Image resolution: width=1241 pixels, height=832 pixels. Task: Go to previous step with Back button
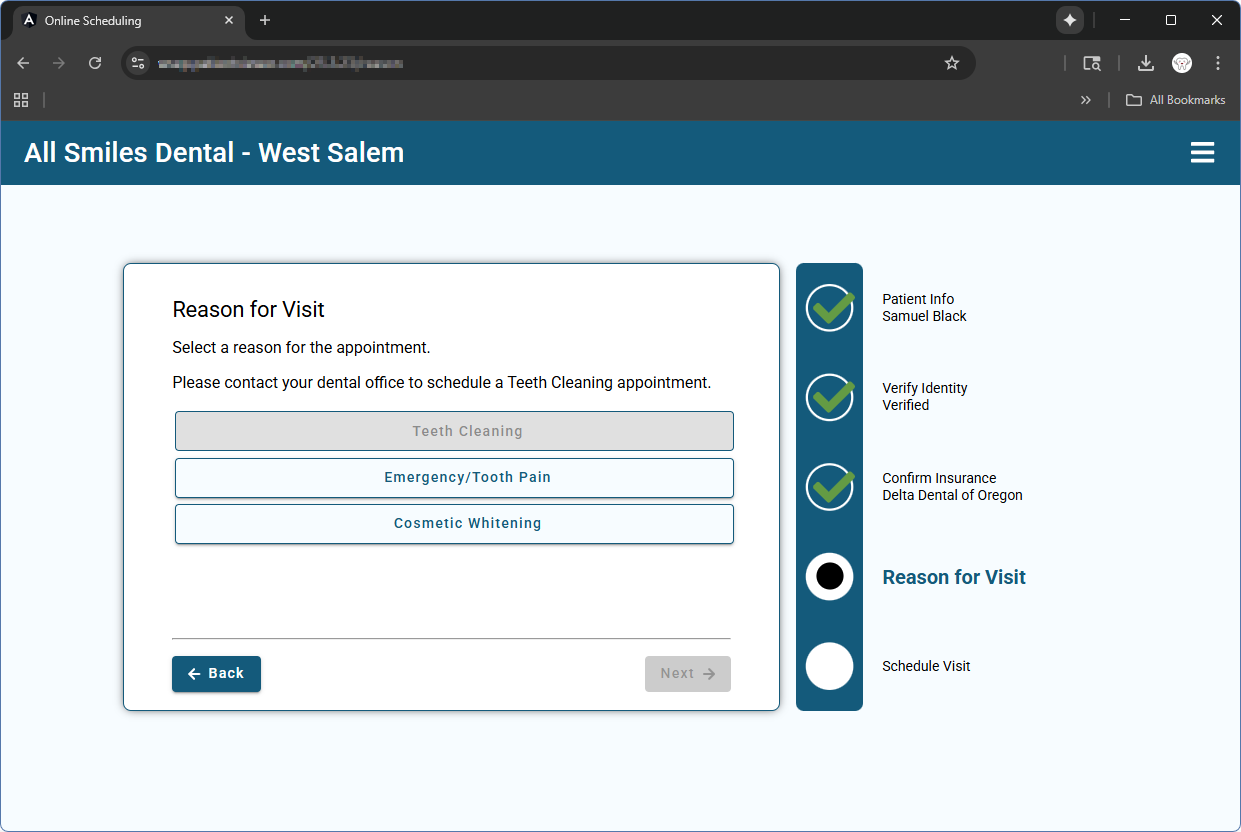[216, 674]
